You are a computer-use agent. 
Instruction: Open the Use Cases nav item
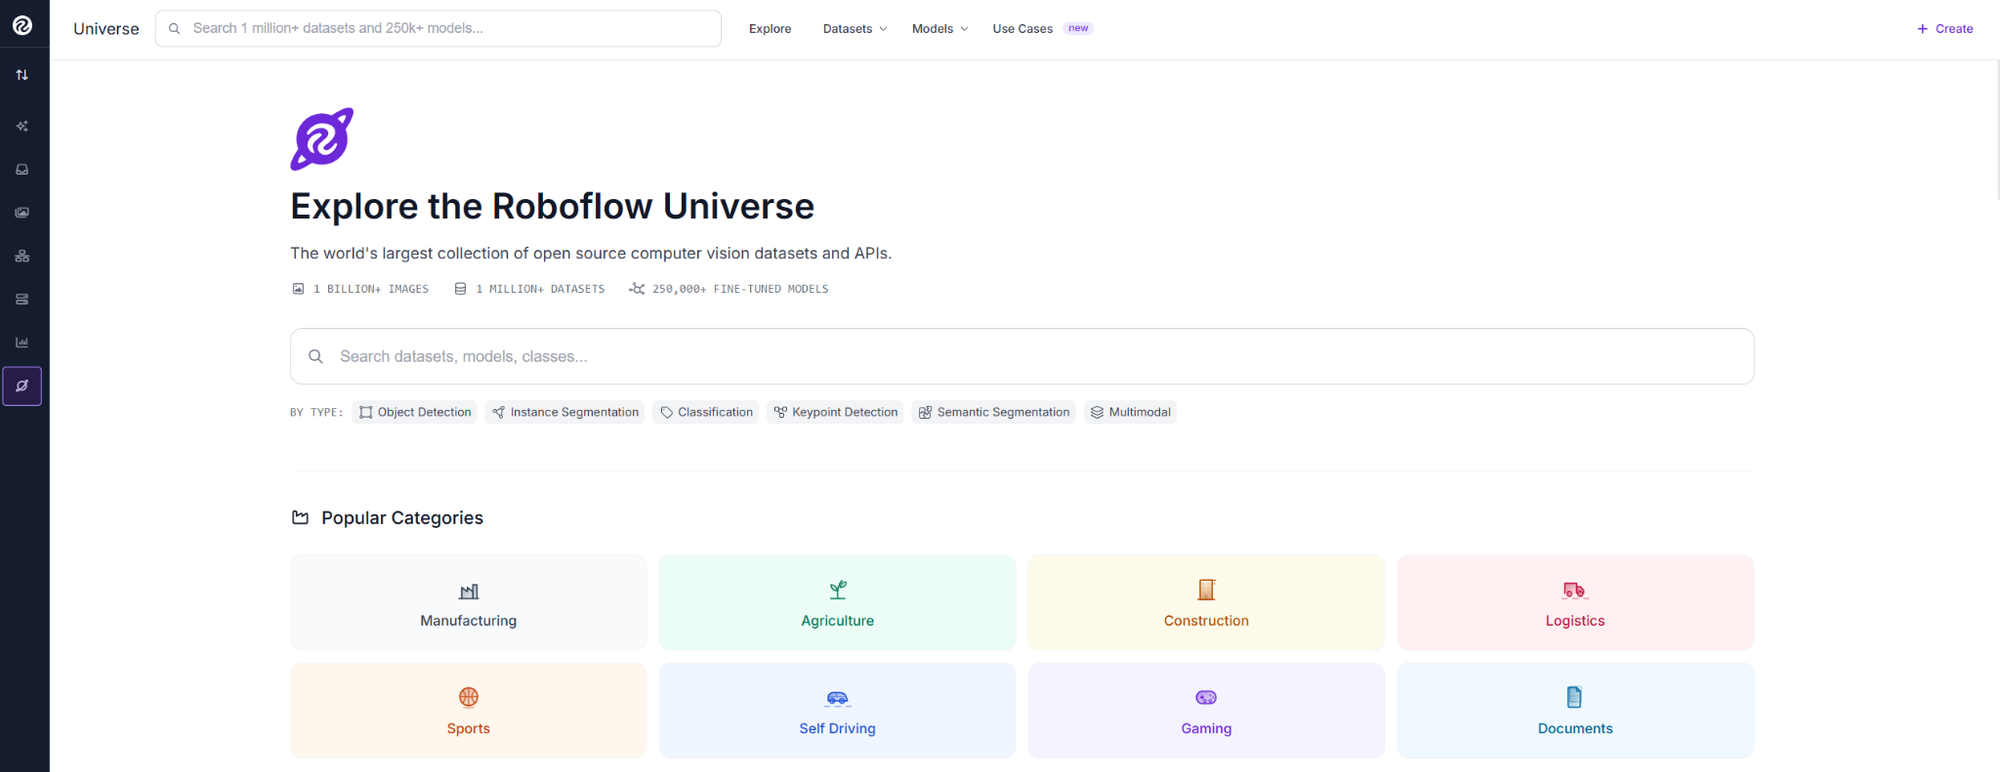1022,29
